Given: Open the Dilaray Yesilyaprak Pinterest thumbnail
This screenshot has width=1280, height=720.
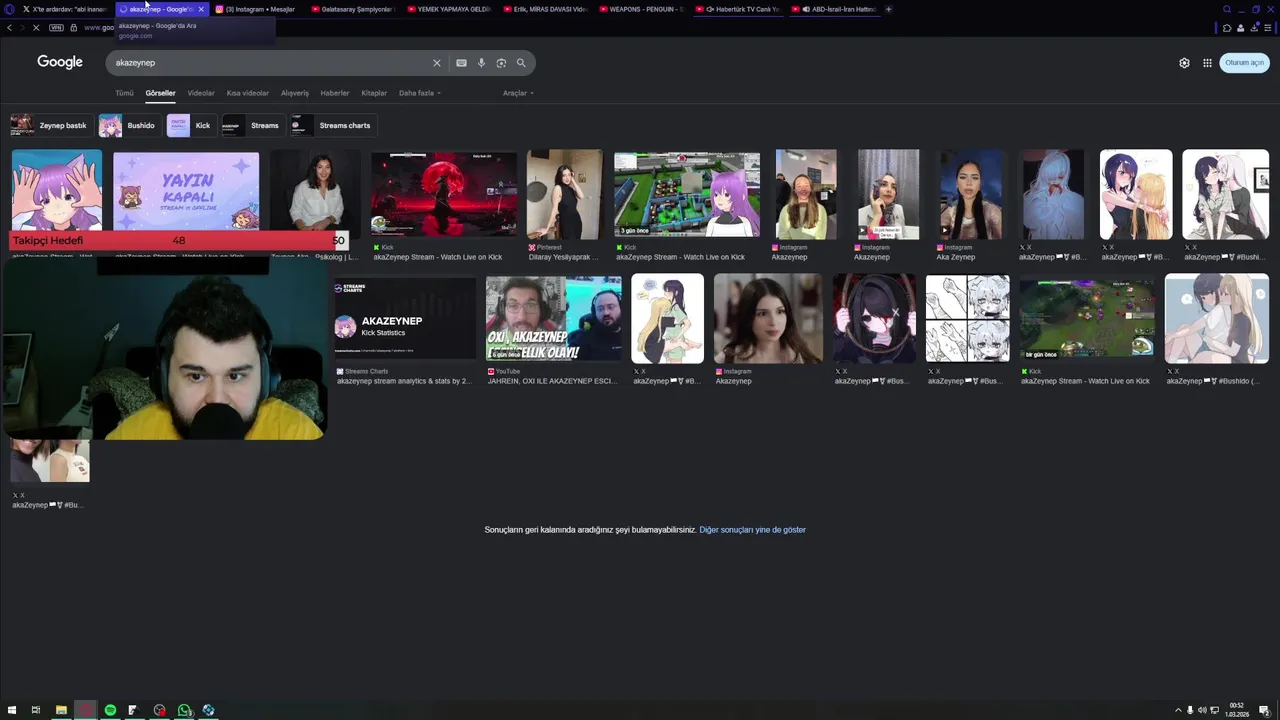Looking at the screenshot, I should [564, 195].
